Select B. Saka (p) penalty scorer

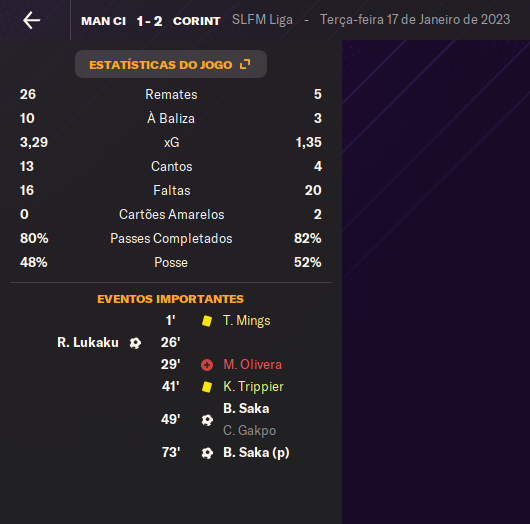tap(256, 453)
